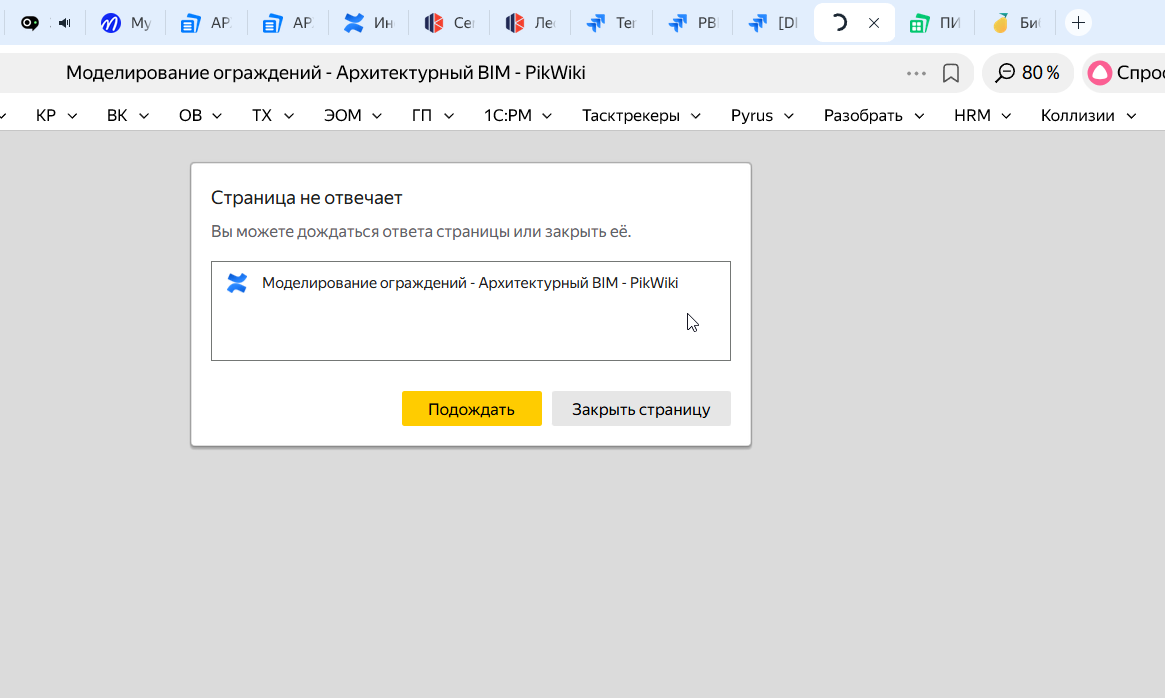Expand the ГП bookmarks folder
This screenshot has height=698, width=1165.
(x=432, y=115)
